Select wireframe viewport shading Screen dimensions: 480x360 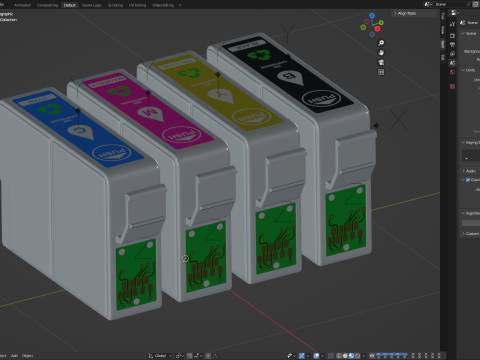coord(339,356)
